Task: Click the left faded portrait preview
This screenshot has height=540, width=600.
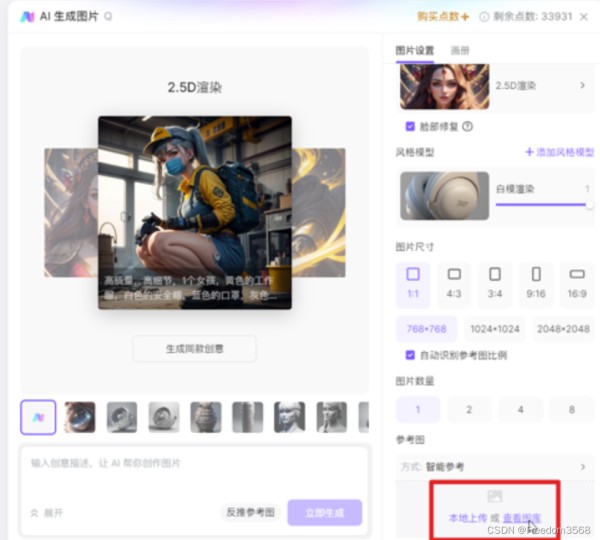Action: click(x=71, y=212)
